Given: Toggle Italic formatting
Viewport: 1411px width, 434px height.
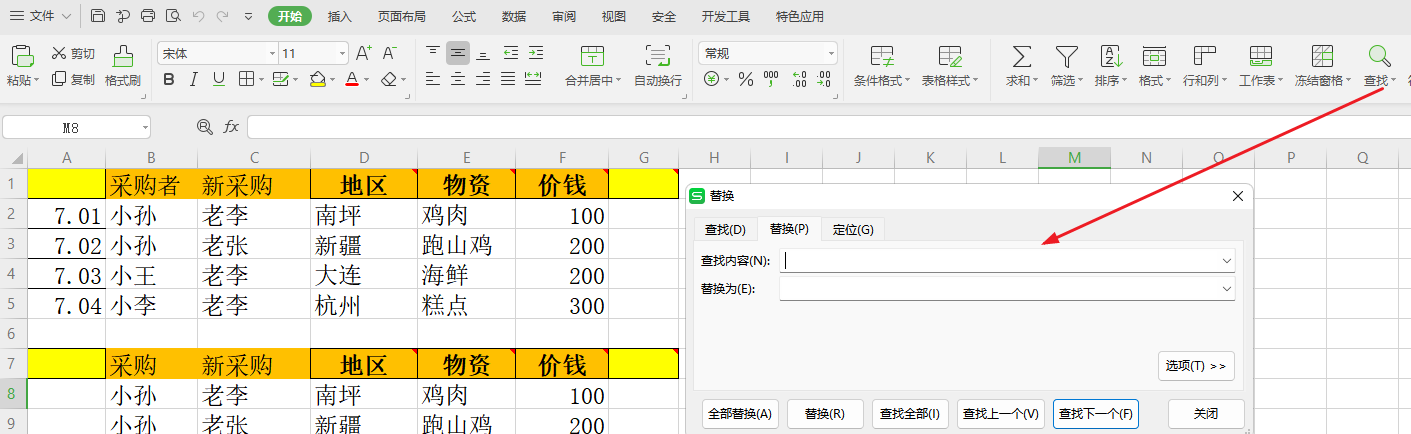Looking at the screenshot, I should (193, 79).
